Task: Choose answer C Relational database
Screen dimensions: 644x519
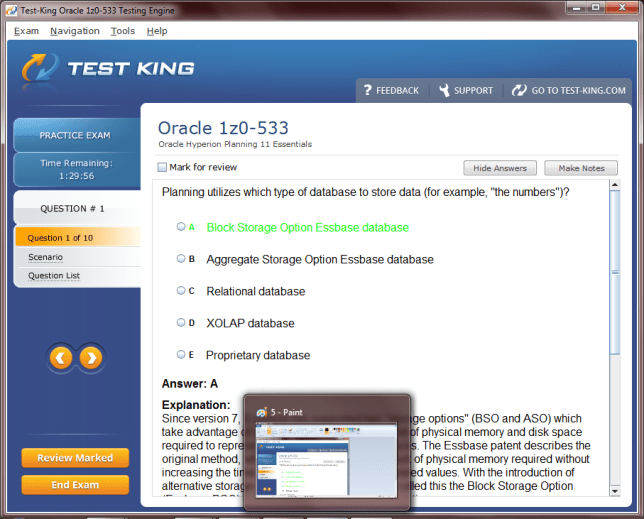Action: click(x=181, y=291)
